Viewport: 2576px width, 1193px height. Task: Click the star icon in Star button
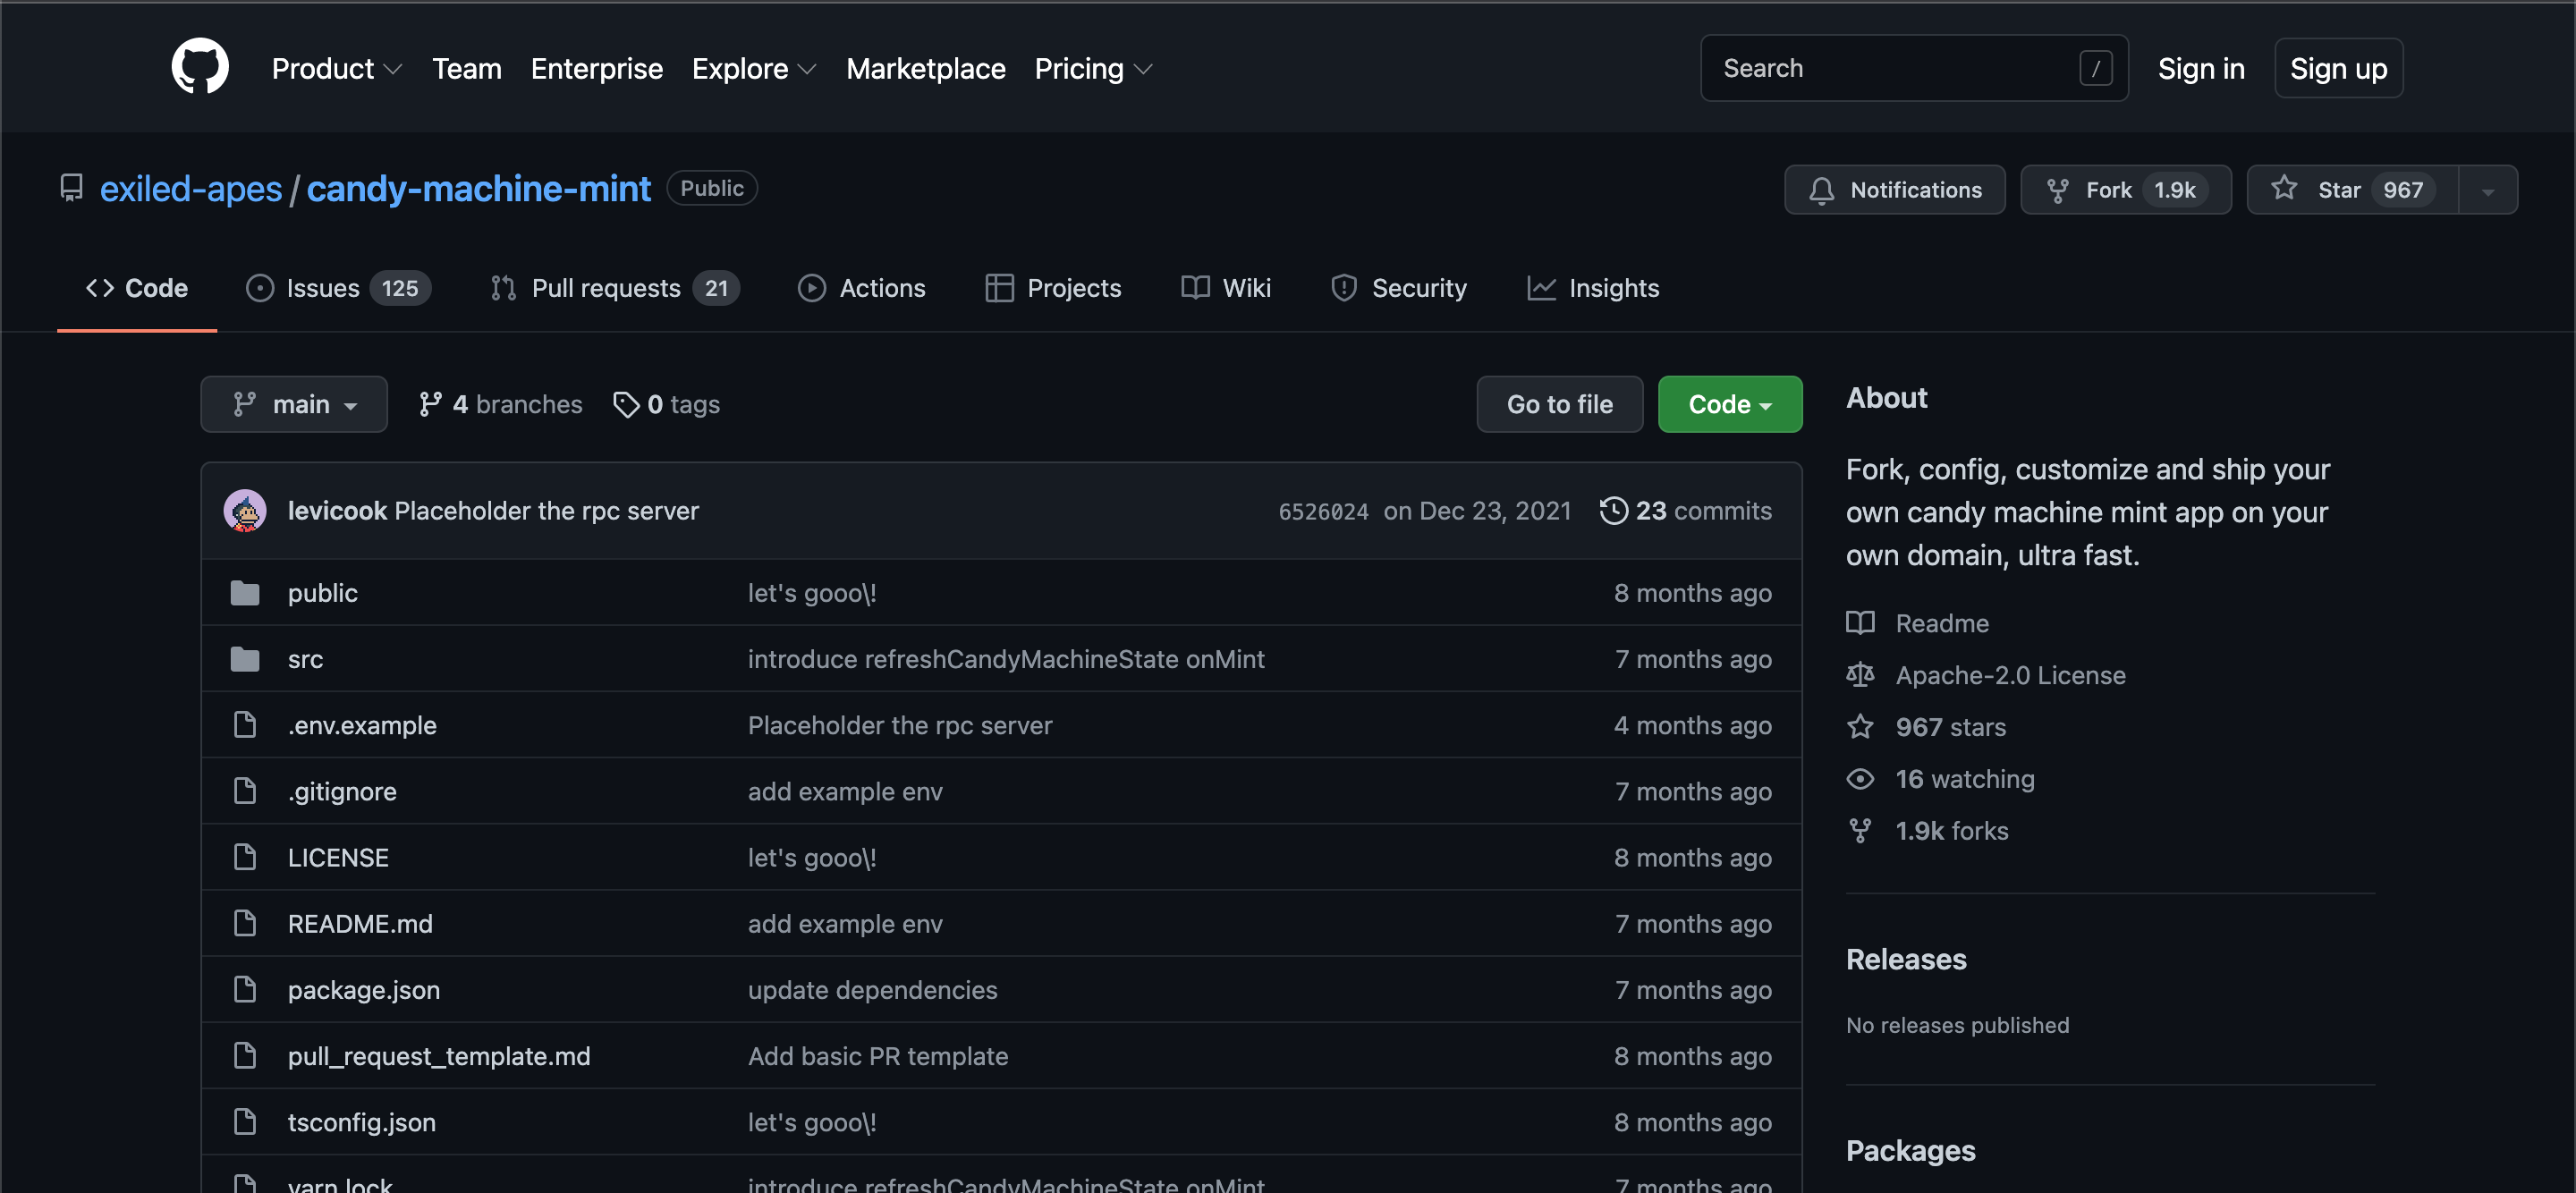click(2284, 188)
